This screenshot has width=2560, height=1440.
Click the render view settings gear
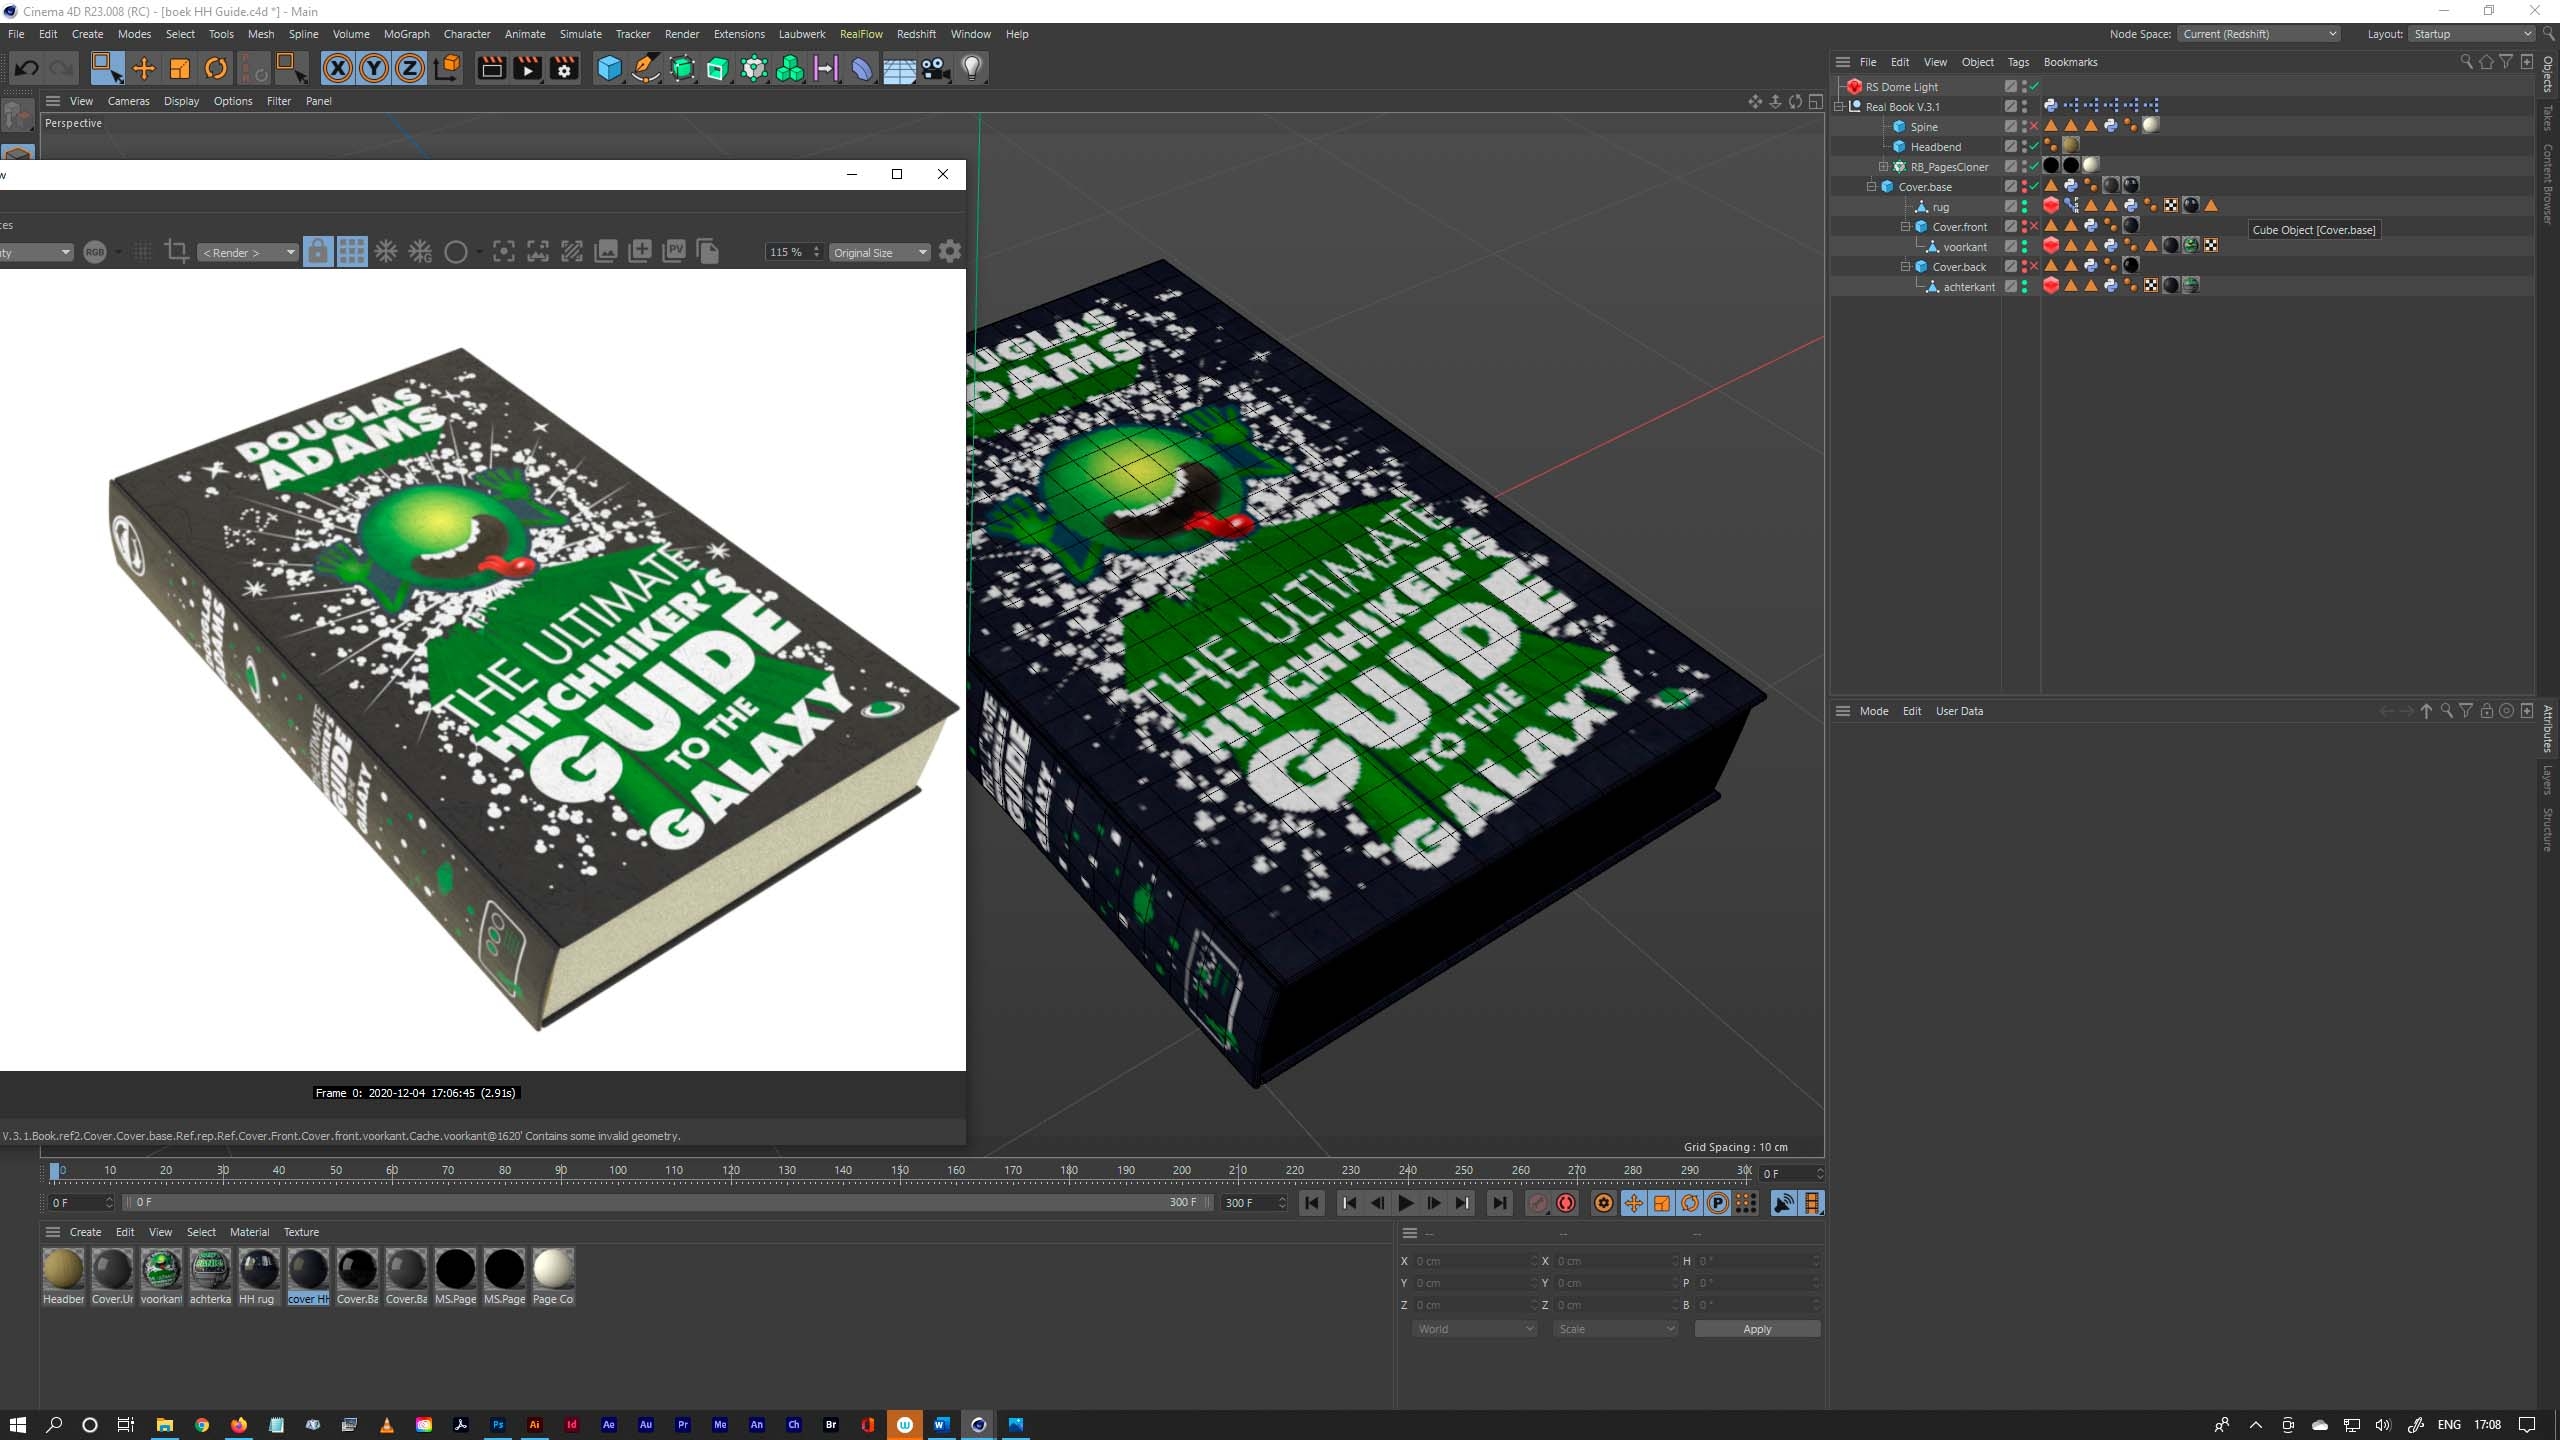click(950, 252)
